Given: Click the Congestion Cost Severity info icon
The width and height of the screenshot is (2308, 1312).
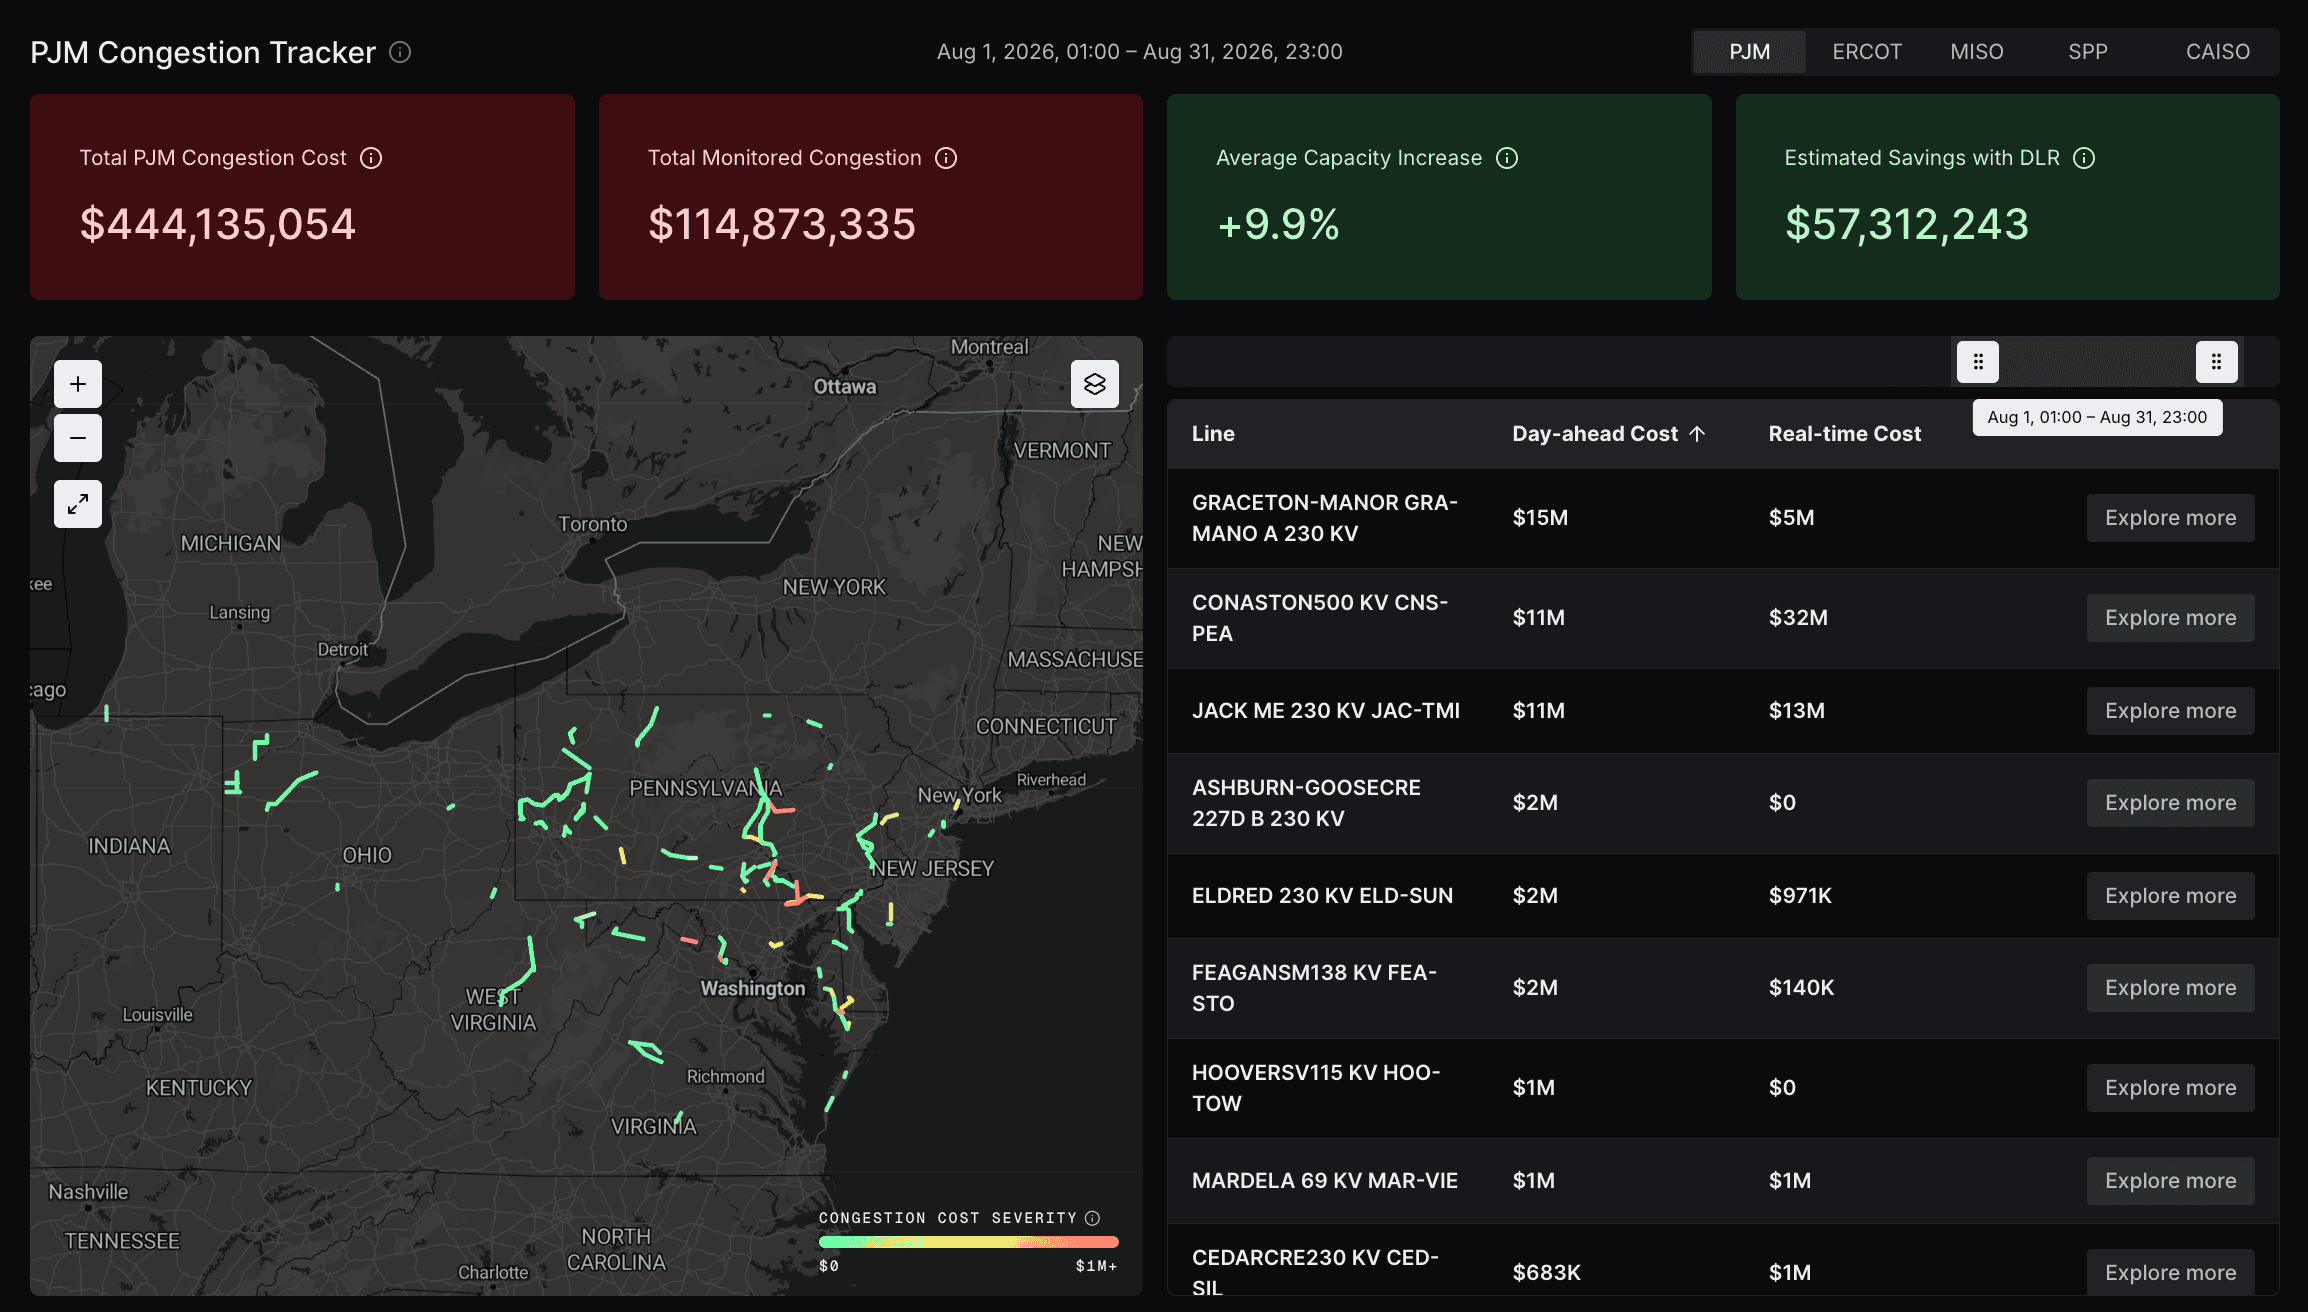Looking at the screenshot, I should [1093, 1218].
